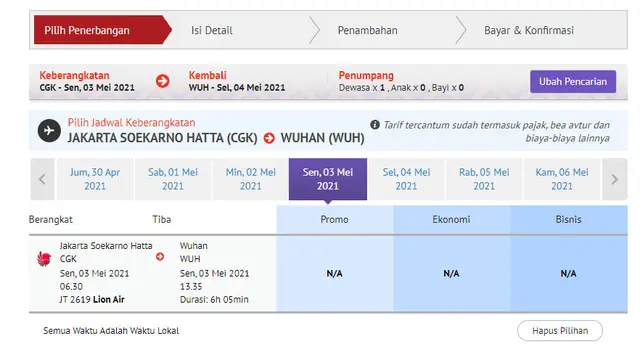Click the Tiba column label
The width and height of the screenshot is (640, 360).
(162, 220)
